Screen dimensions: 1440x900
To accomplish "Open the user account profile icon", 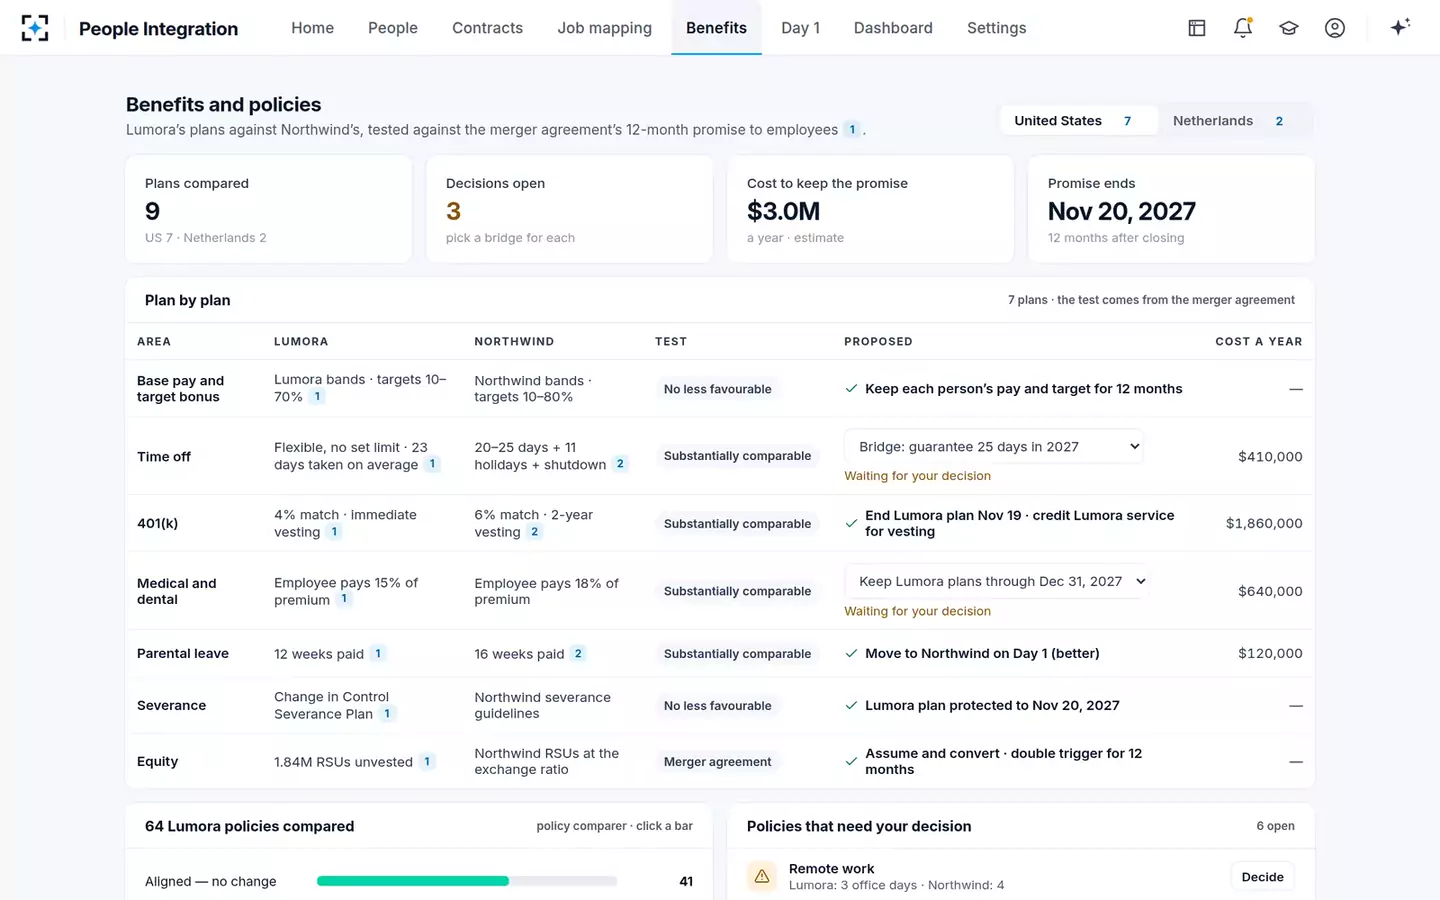I will pos(1335,28).
